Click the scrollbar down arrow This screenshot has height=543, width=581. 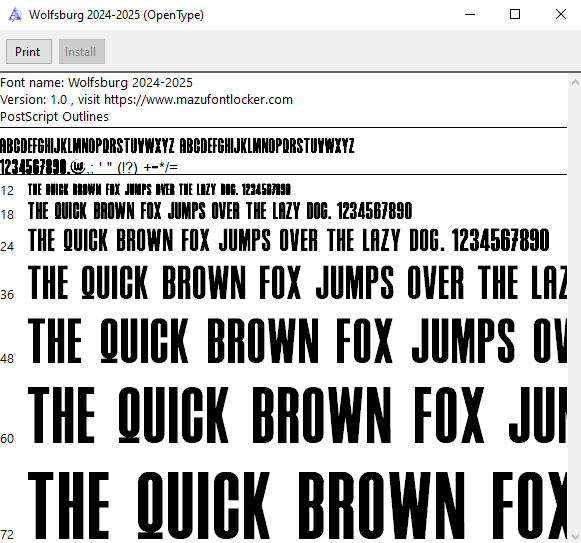(575, 536)
